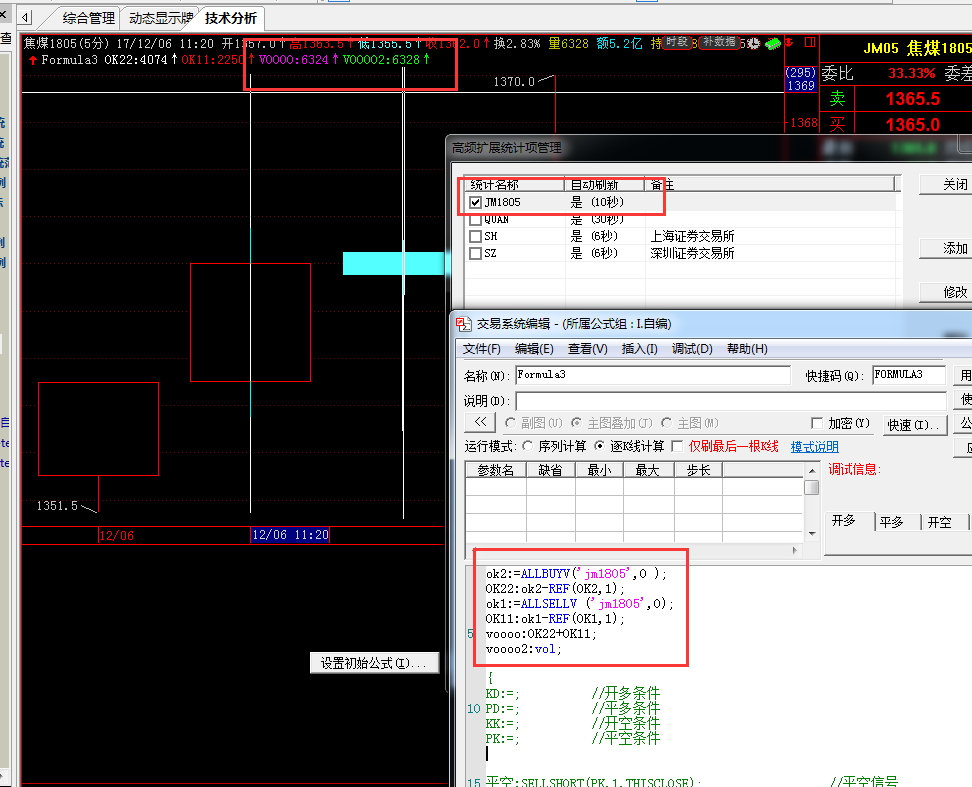The height and width of the screenshot is (787, 972).
Task: Click the 交易系统编辑 window title icon
Action: coord(463,323)
